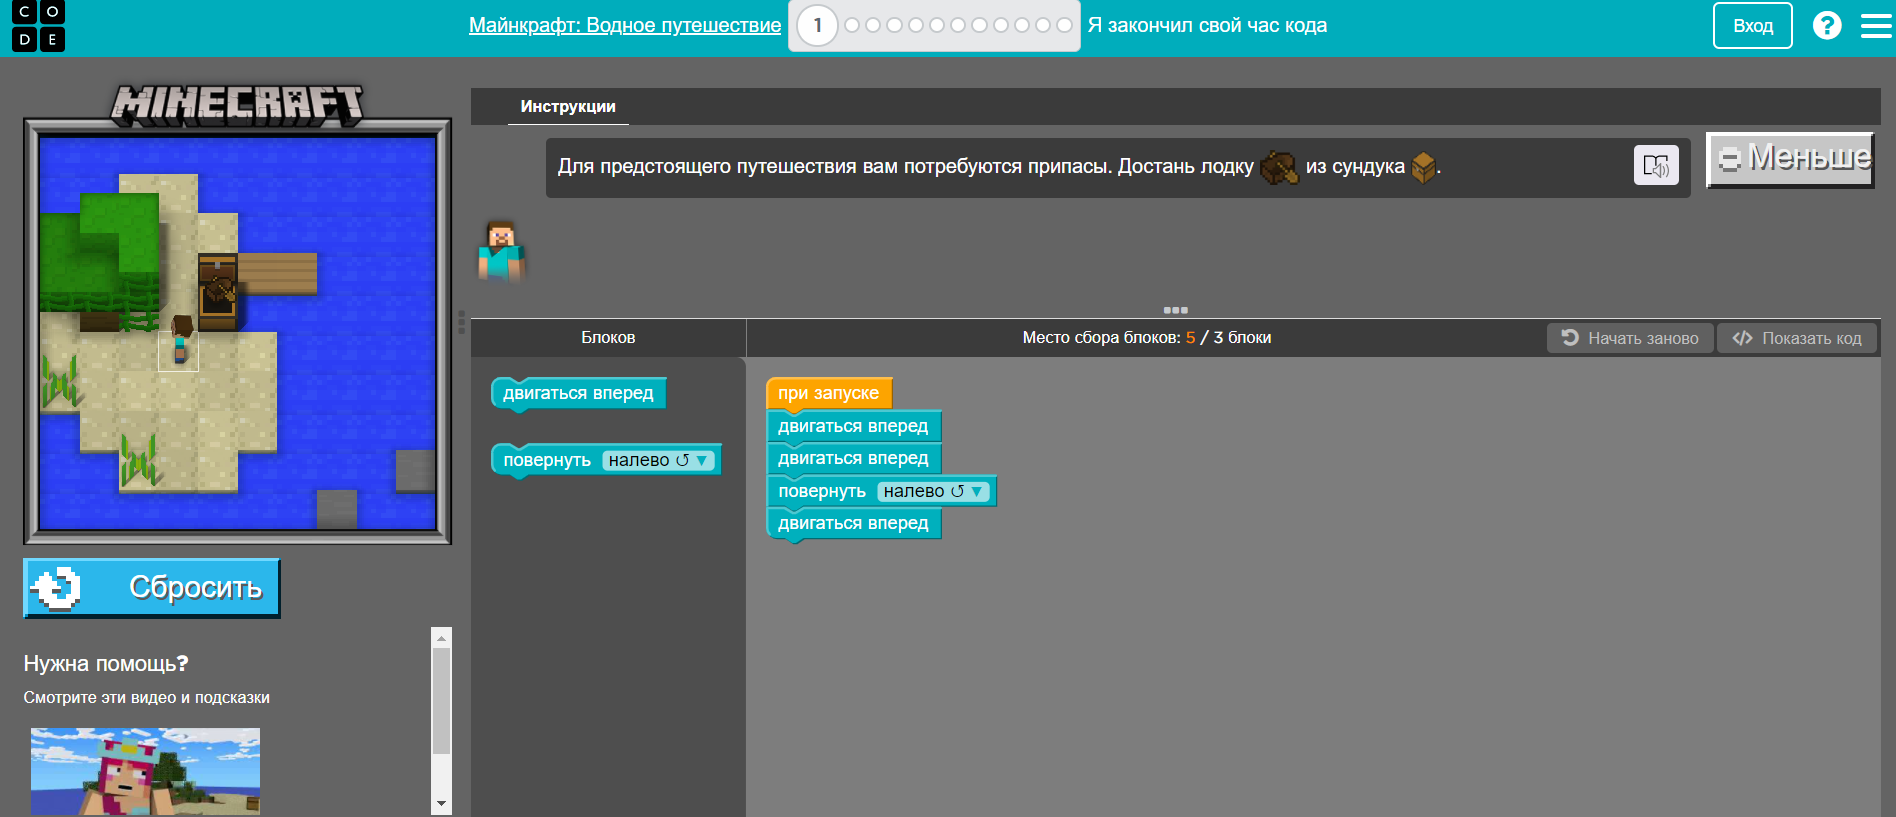This screenshot has height=817, width=1896.
Task: Click the Блоков toolbox header
Action: point(608,338)
